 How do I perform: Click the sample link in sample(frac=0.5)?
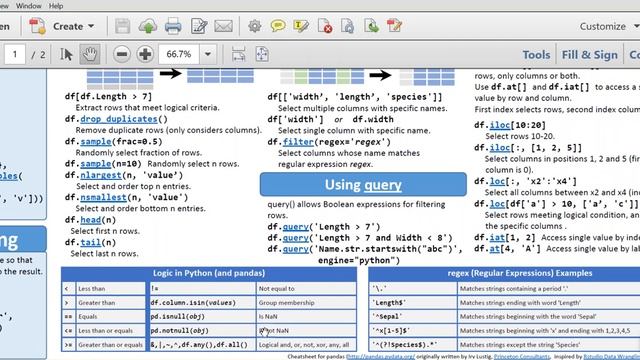(96, 142)
